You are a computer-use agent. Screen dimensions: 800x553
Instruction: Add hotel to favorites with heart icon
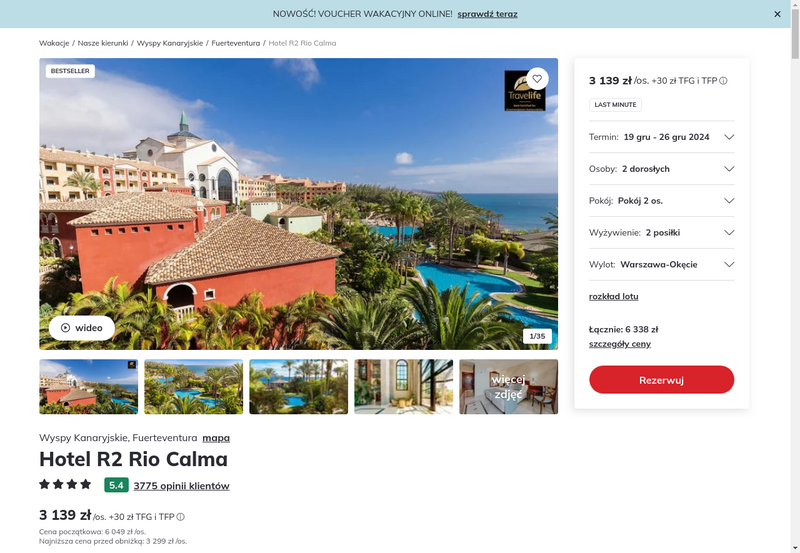click(537, 79)
